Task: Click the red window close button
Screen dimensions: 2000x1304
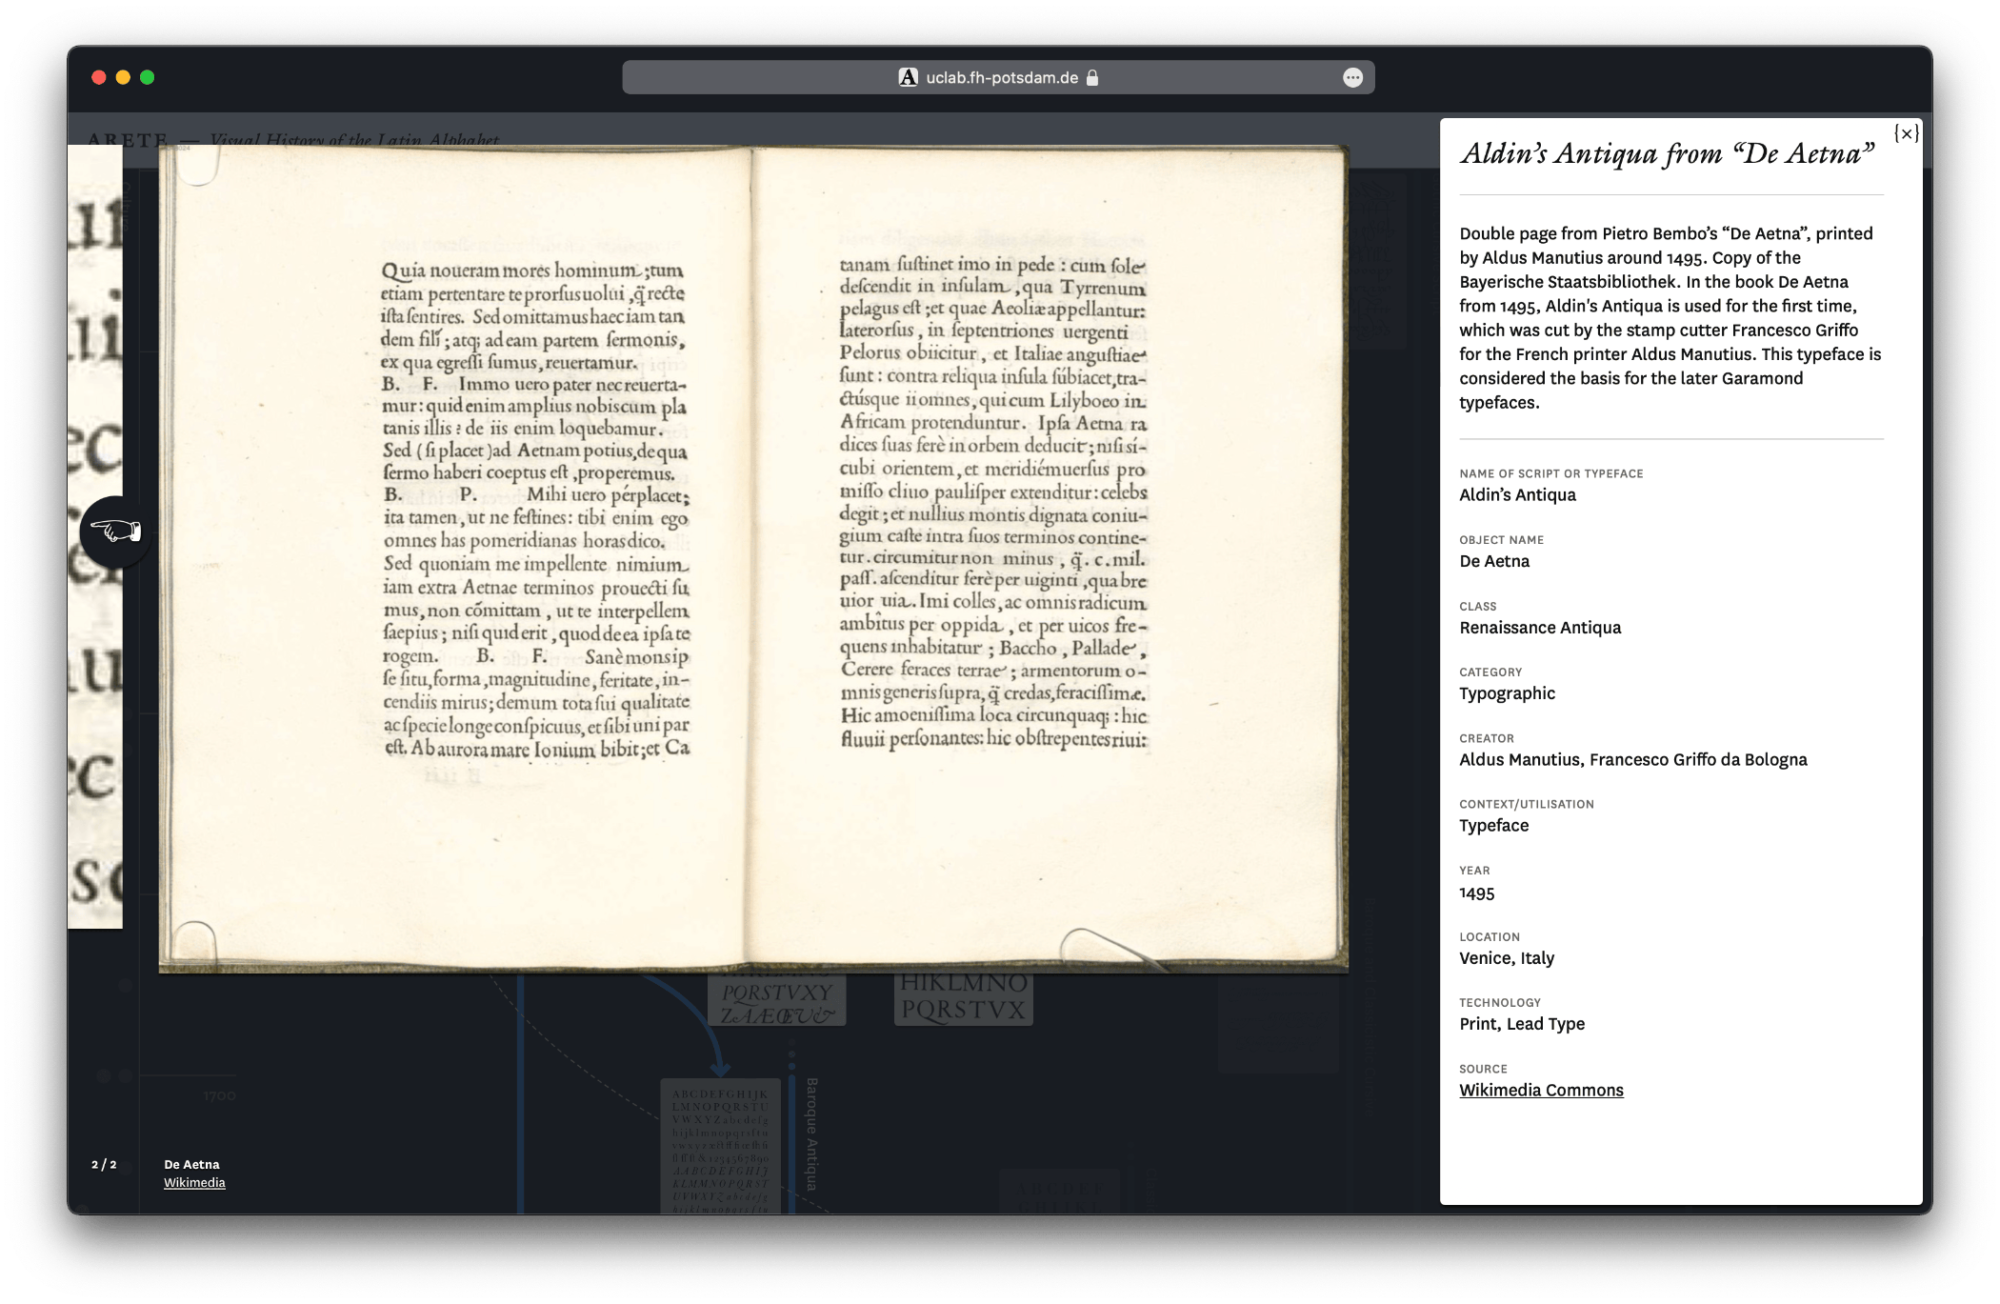Action: [98, 77]
